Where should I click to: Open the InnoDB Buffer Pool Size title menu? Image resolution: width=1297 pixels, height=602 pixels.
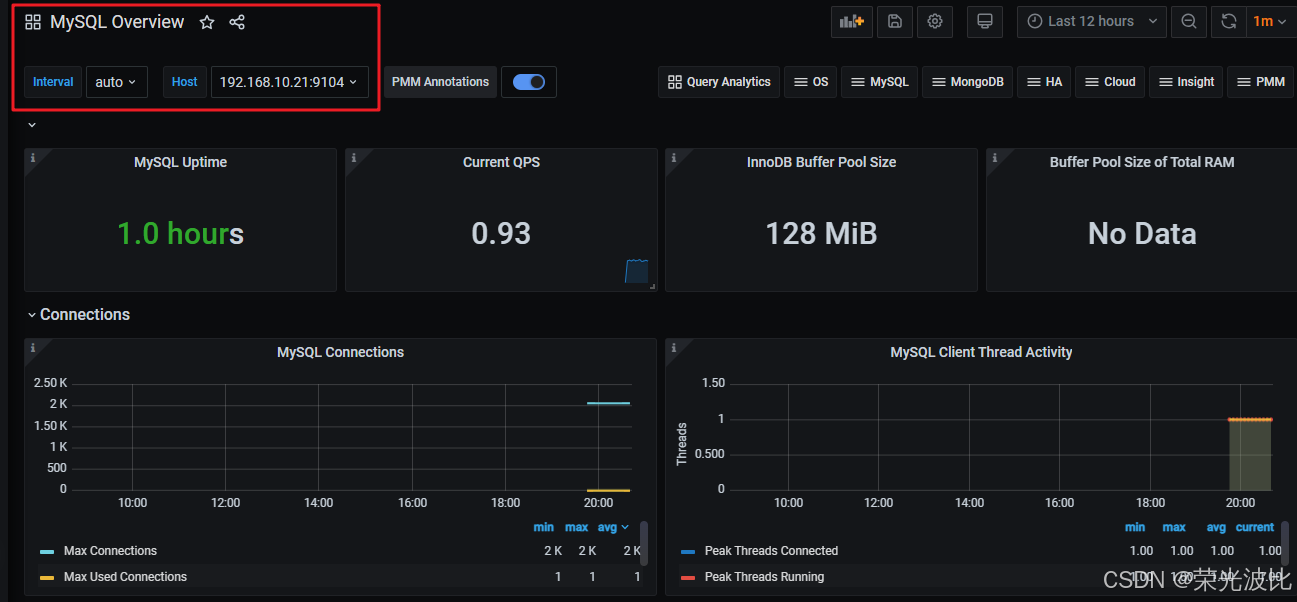821,162
